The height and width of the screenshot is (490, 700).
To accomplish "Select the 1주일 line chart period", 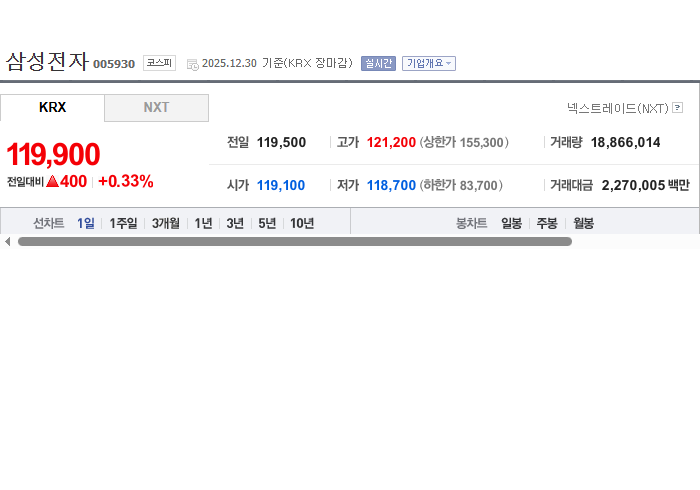I will pyautogui.click(x=123, y=223).
